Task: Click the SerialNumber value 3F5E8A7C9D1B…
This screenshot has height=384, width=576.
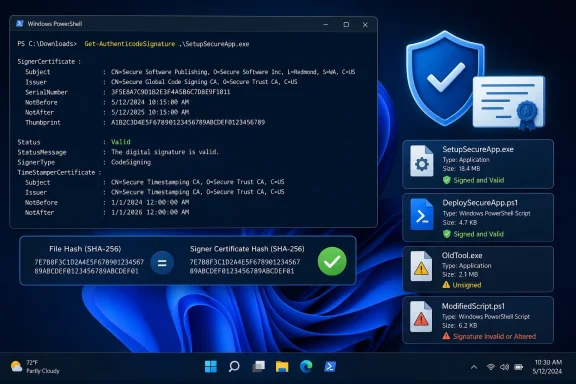Action: pos(171,92)
